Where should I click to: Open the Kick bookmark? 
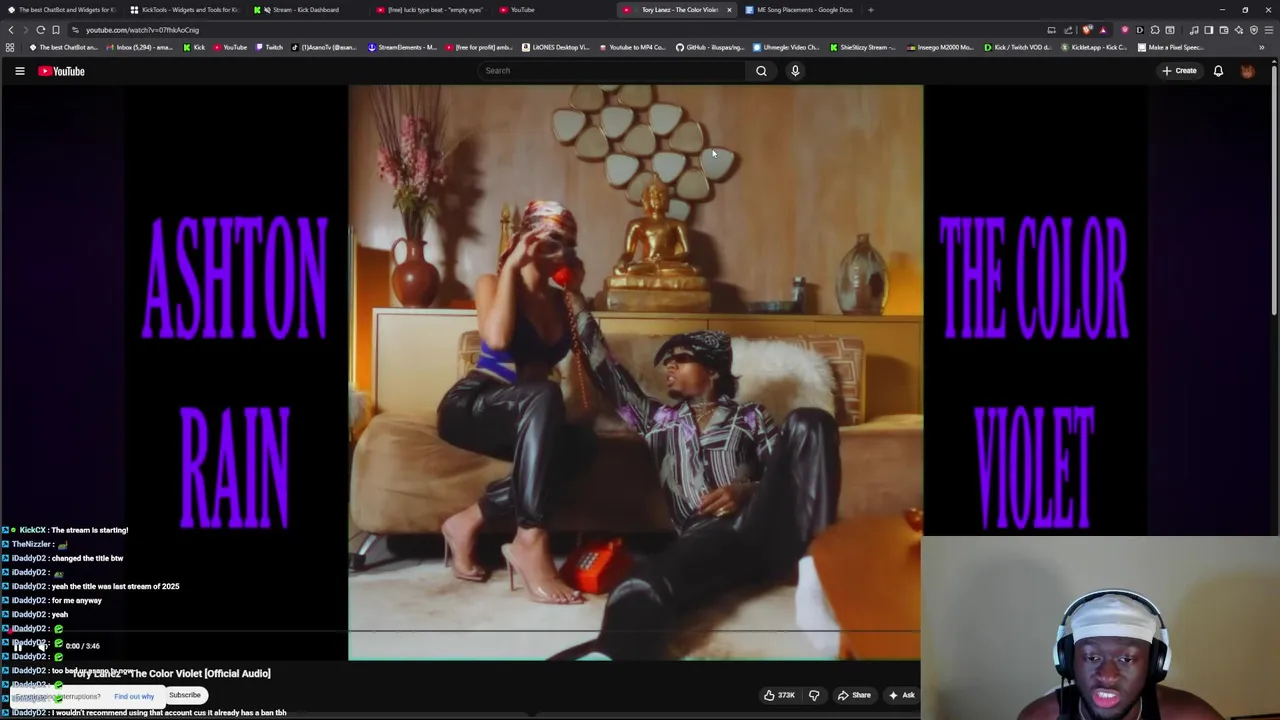[194, 47]
